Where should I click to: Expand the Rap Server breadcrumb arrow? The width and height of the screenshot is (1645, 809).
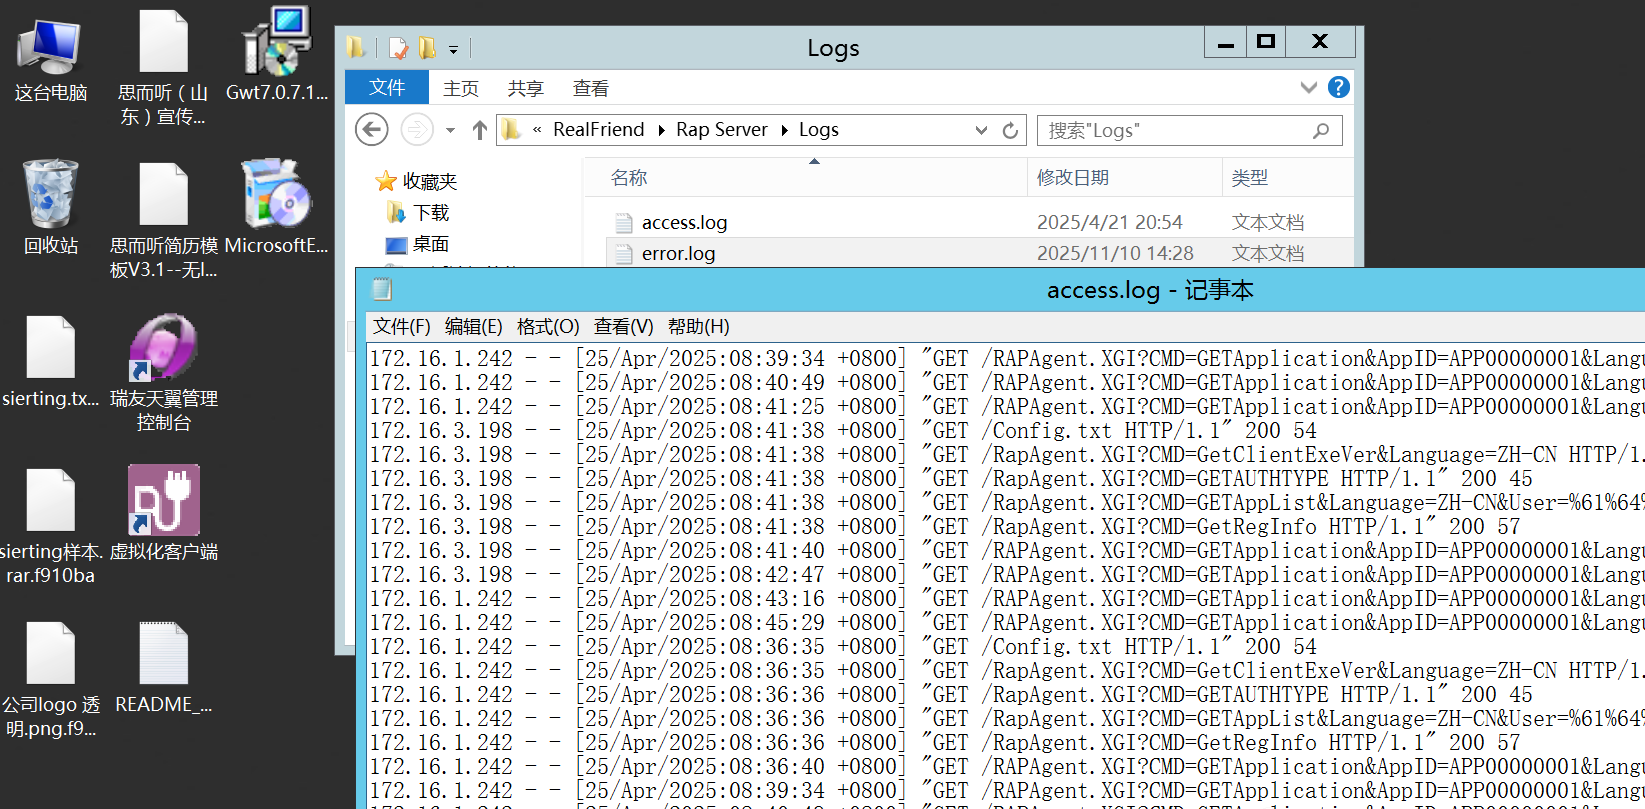point(783,130)
